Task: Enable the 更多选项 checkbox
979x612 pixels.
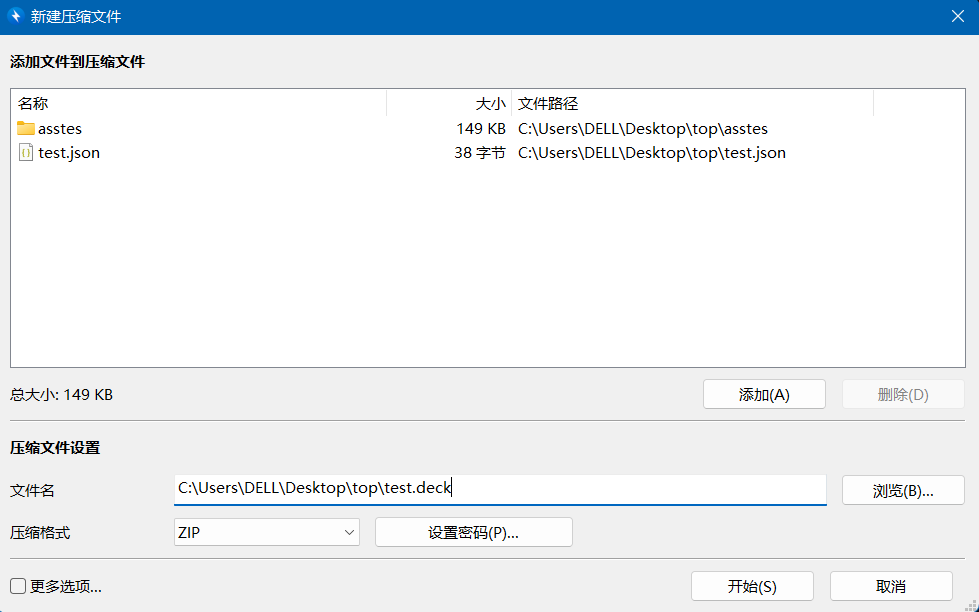Action: [18, 586]
